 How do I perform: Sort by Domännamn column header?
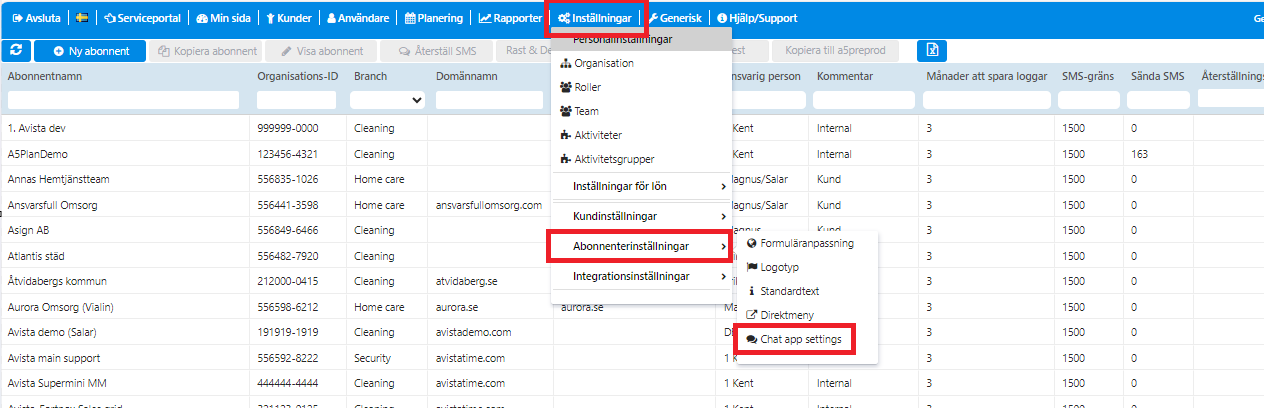[467, 76]
